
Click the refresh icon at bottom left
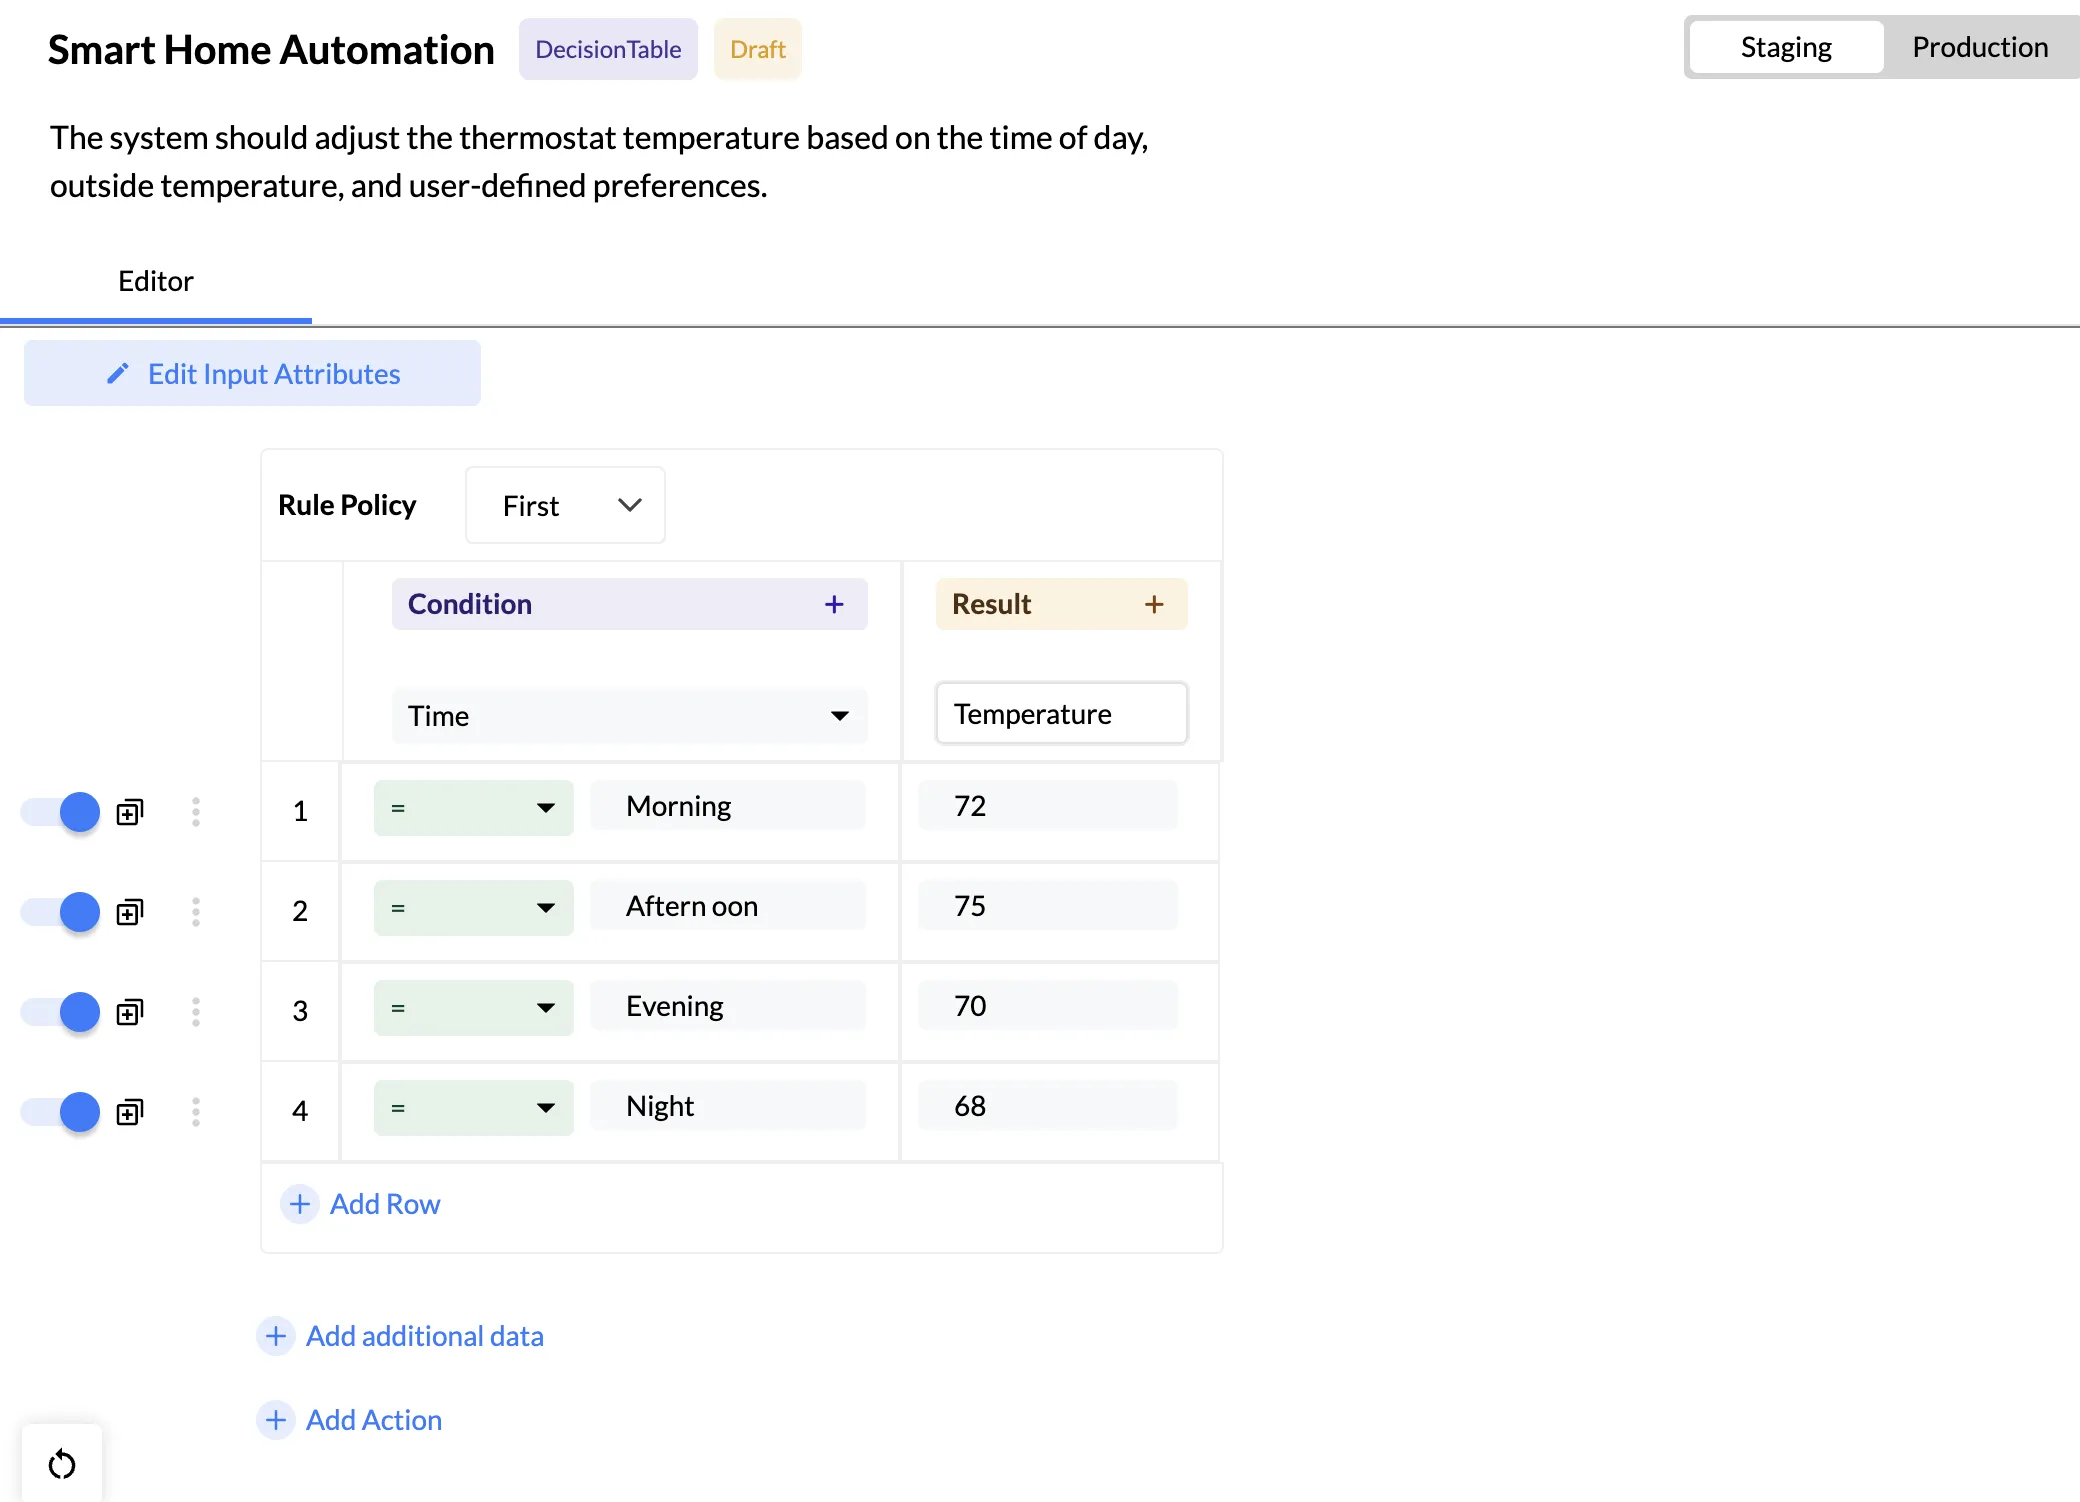coord(62,1464)
